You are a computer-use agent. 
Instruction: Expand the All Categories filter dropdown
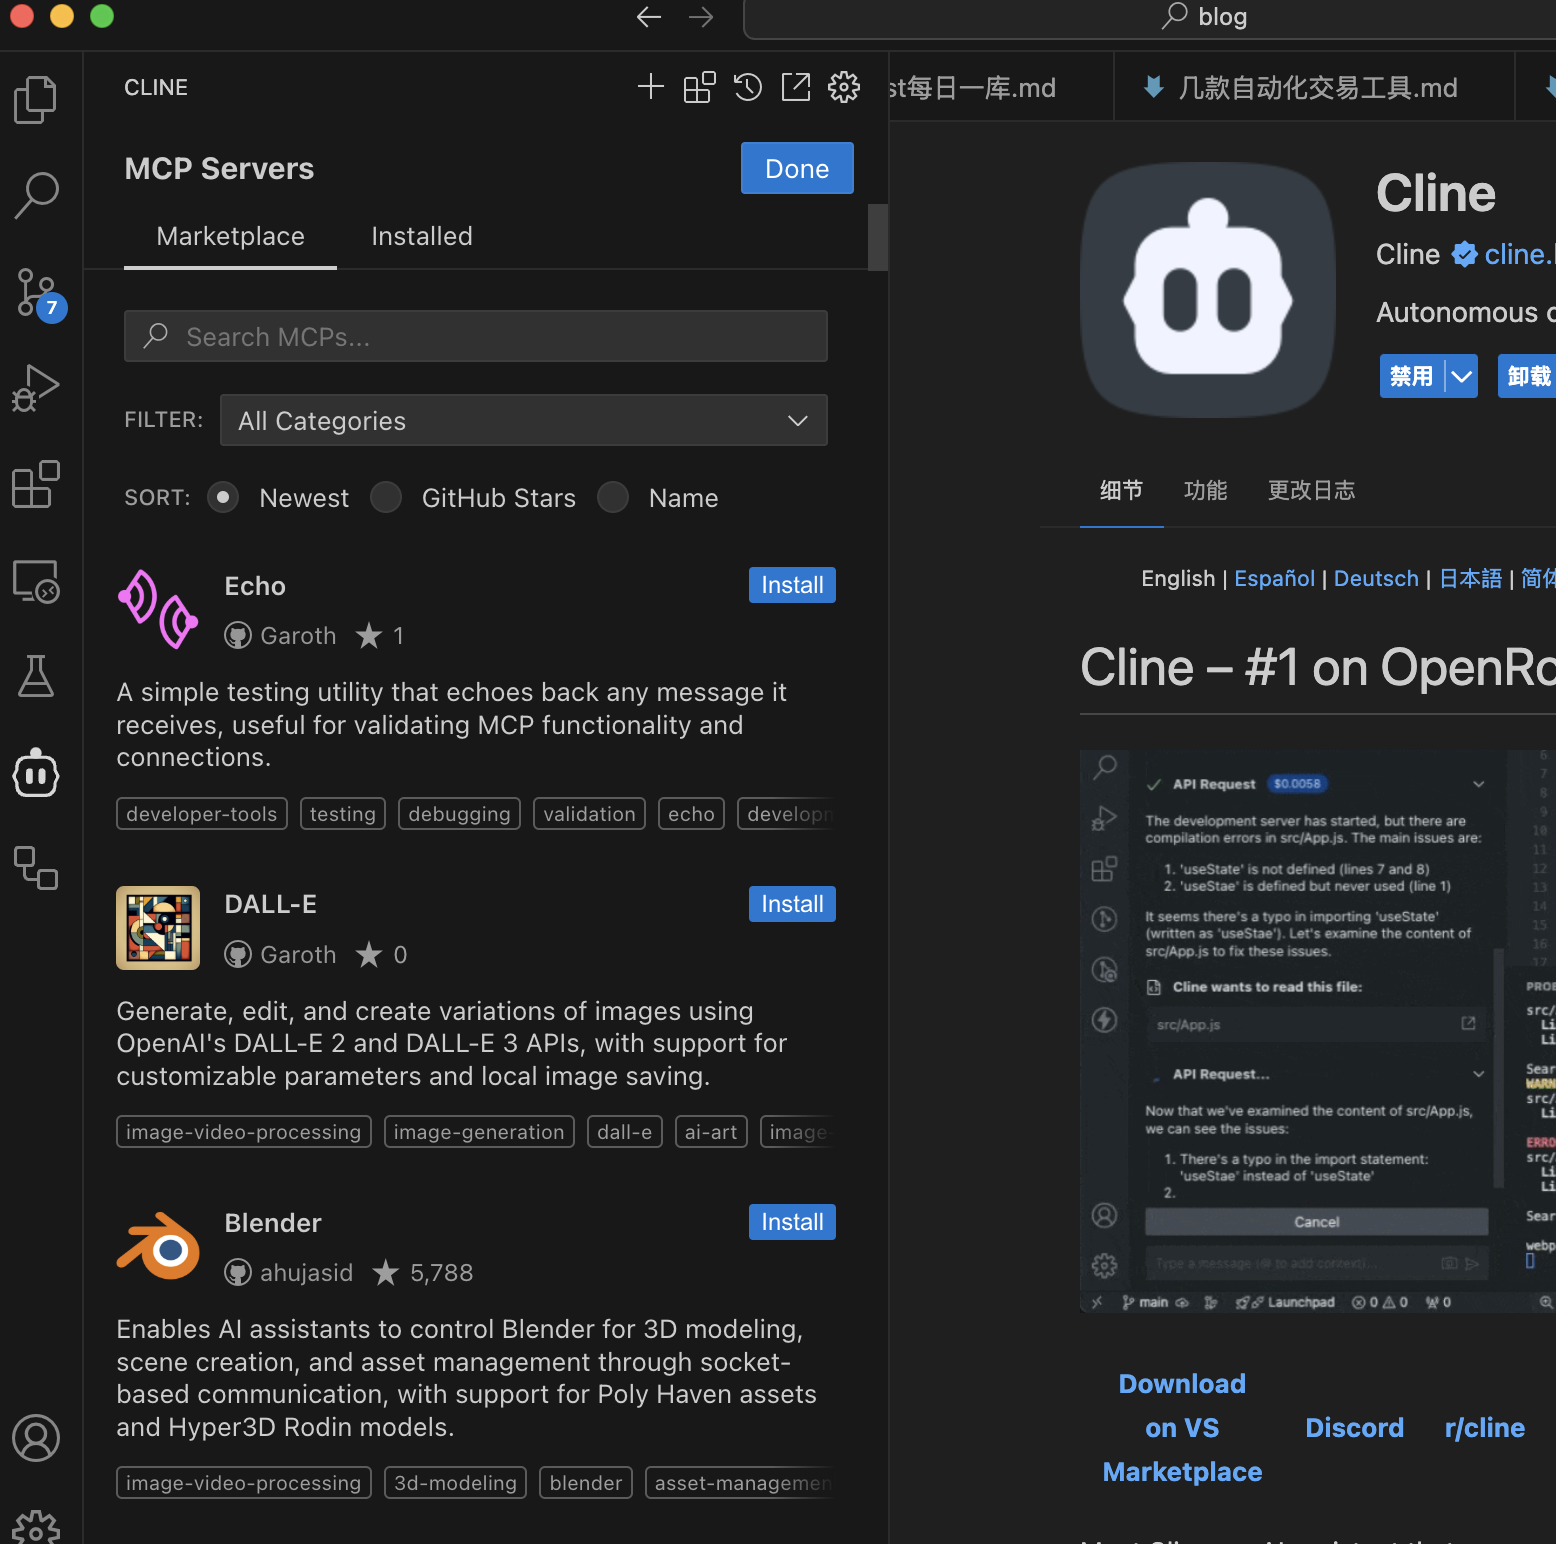coord(523,420)
